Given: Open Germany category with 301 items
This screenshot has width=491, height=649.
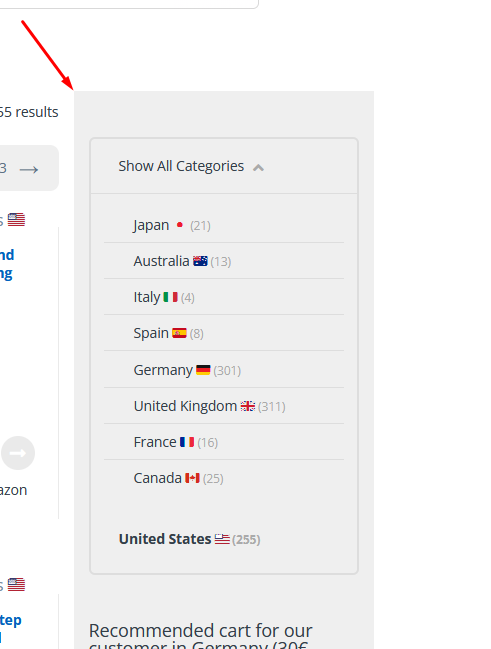Looking at the screenshot, I should tap(163, 370).
